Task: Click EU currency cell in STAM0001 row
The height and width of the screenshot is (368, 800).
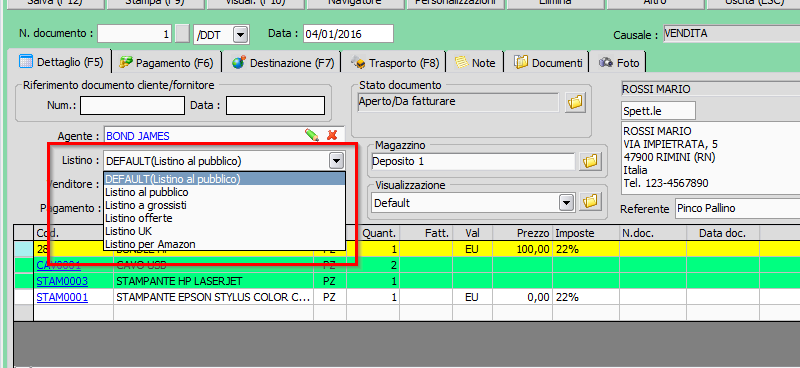Action: pos(472,297)
